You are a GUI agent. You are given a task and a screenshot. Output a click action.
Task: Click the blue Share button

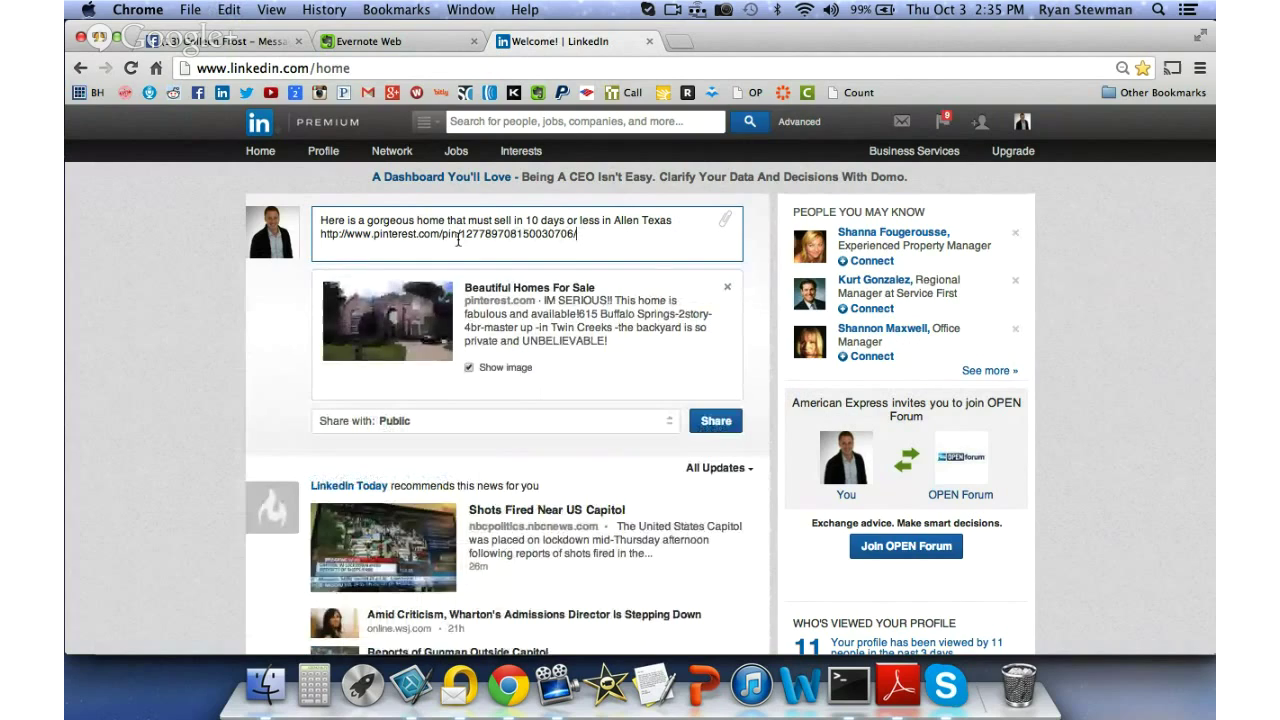pos(716,421)
